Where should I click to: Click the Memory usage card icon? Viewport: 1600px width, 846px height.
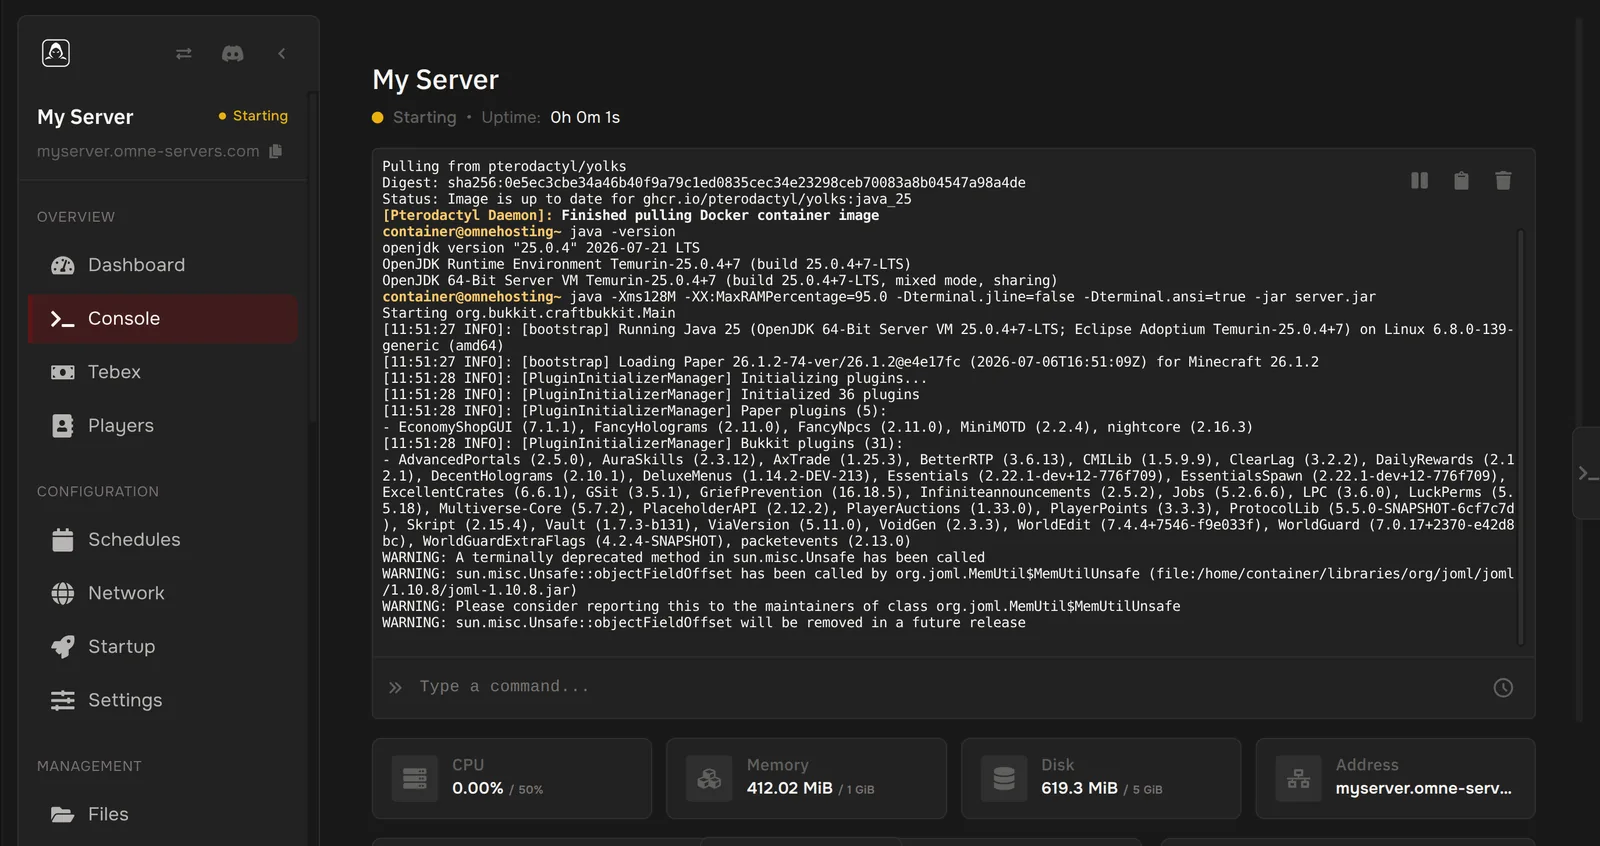(709, 779)
